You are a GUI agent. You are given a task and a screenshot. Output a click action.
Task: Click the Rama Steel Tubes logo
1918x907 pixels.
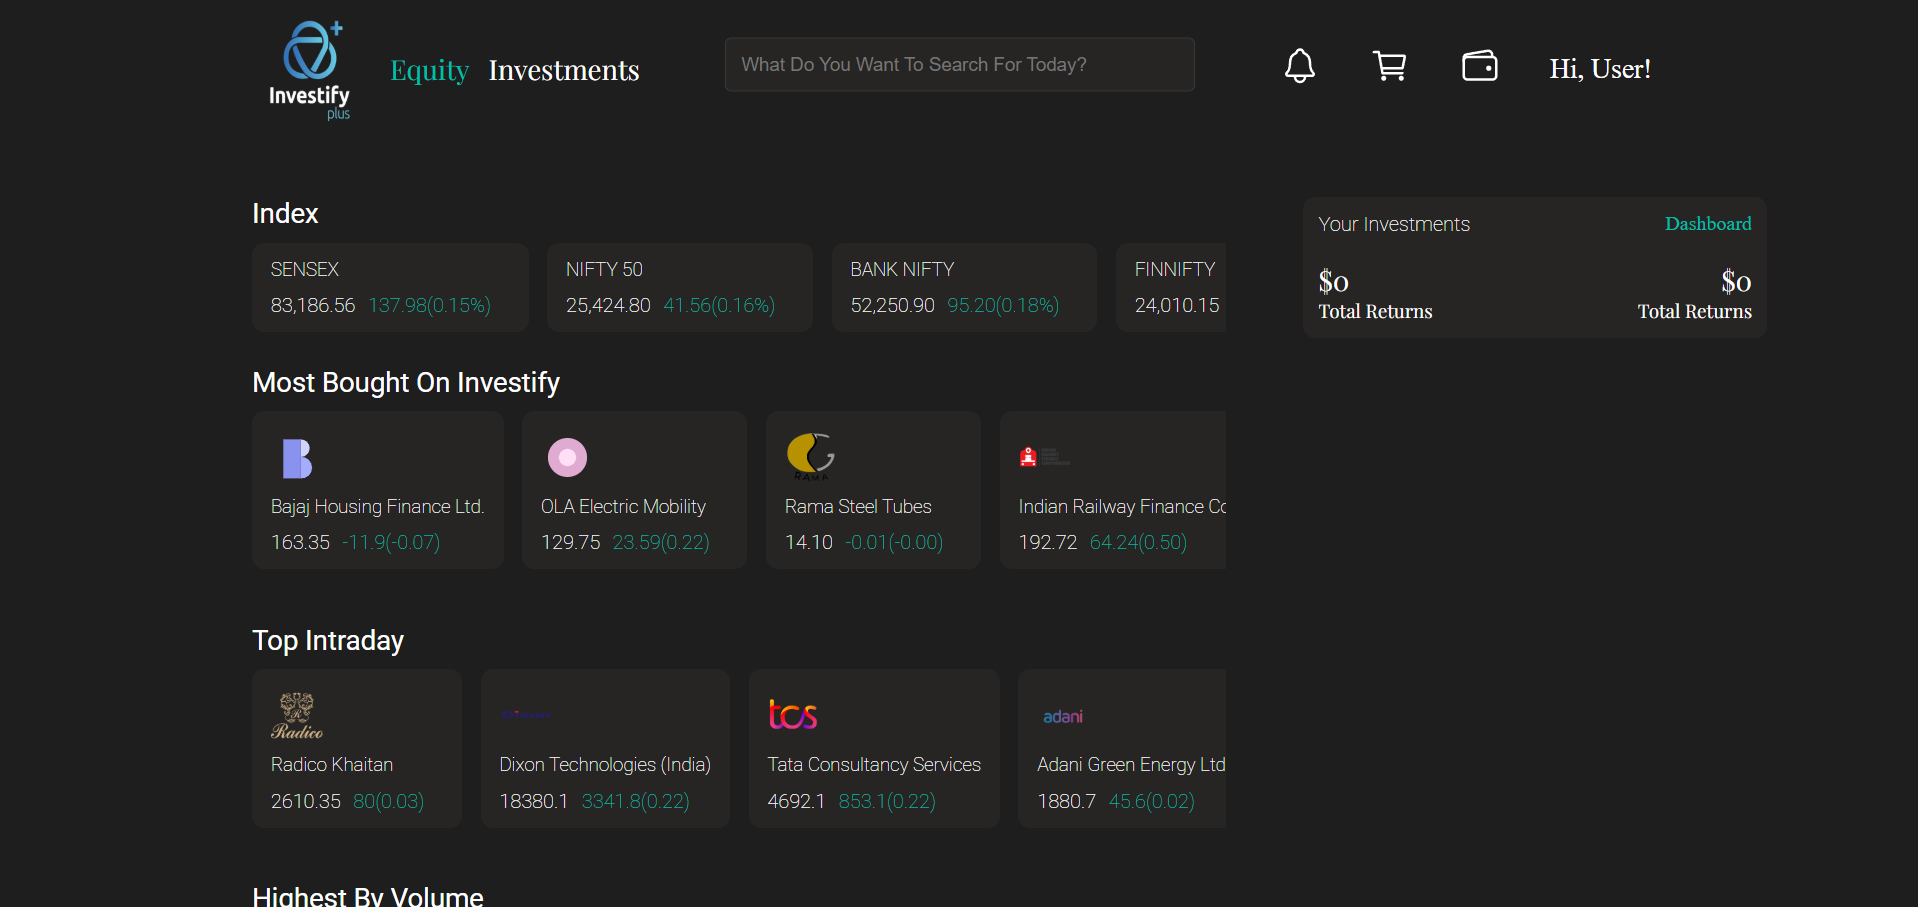point(810,455)
